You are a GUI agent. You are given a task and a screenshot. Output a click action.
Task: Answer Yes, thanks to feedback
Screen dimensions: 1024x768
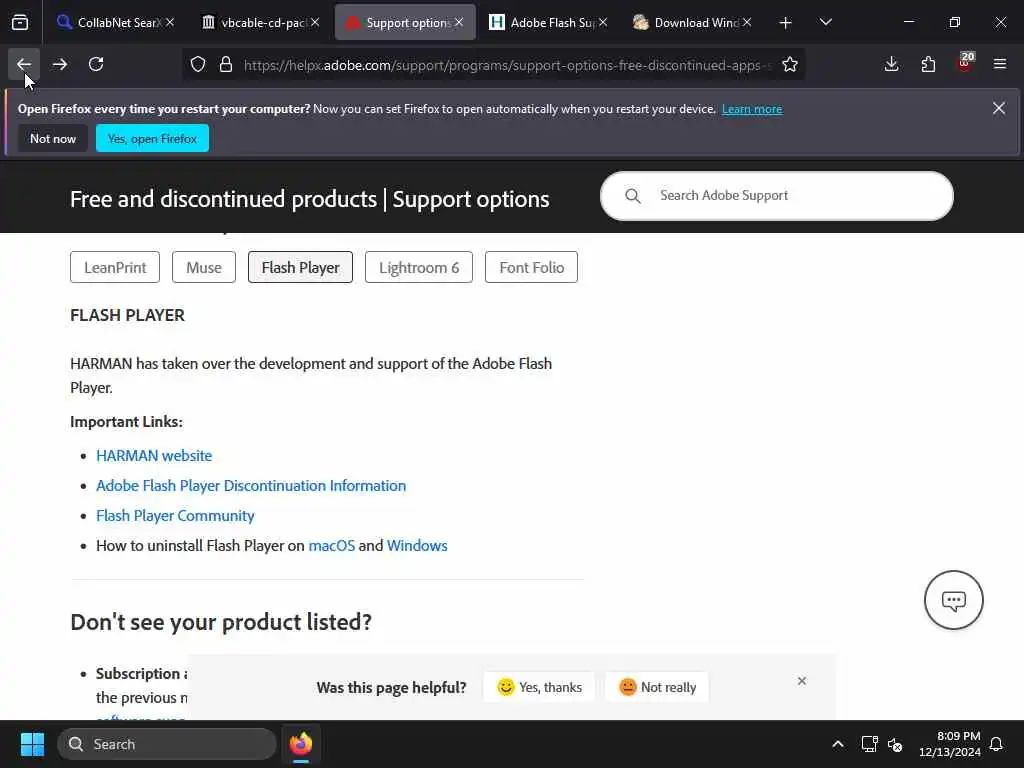[539, 687]
